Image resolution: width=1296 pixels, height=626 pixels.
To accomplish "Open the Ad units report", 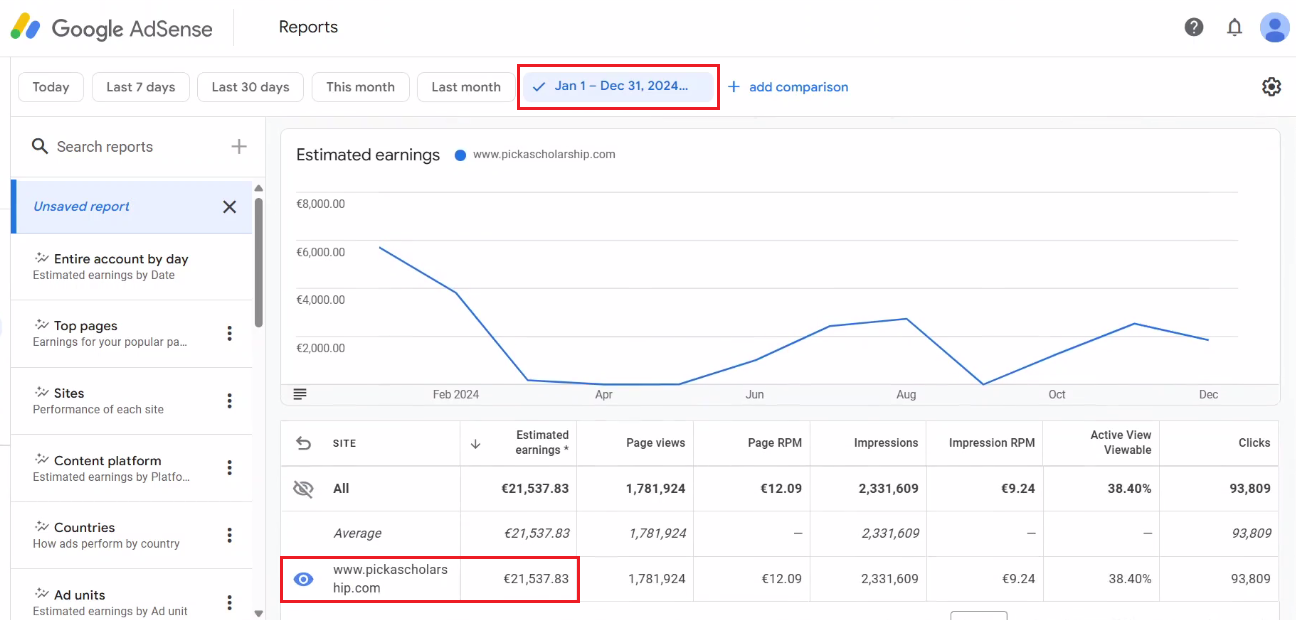I will point(132,597).
